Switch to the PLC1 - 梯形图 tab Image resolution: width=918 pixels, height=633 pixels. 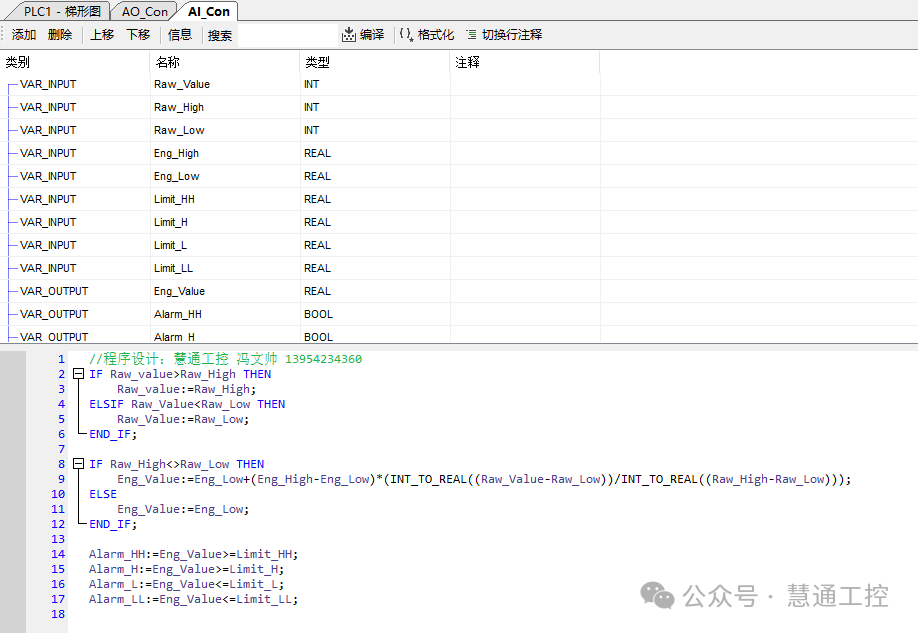62,11
